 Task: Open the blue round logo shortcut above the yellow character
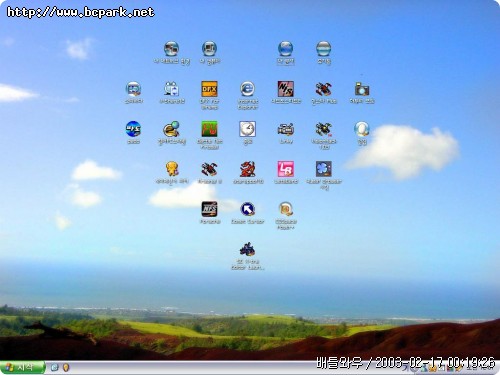point(133,129)
